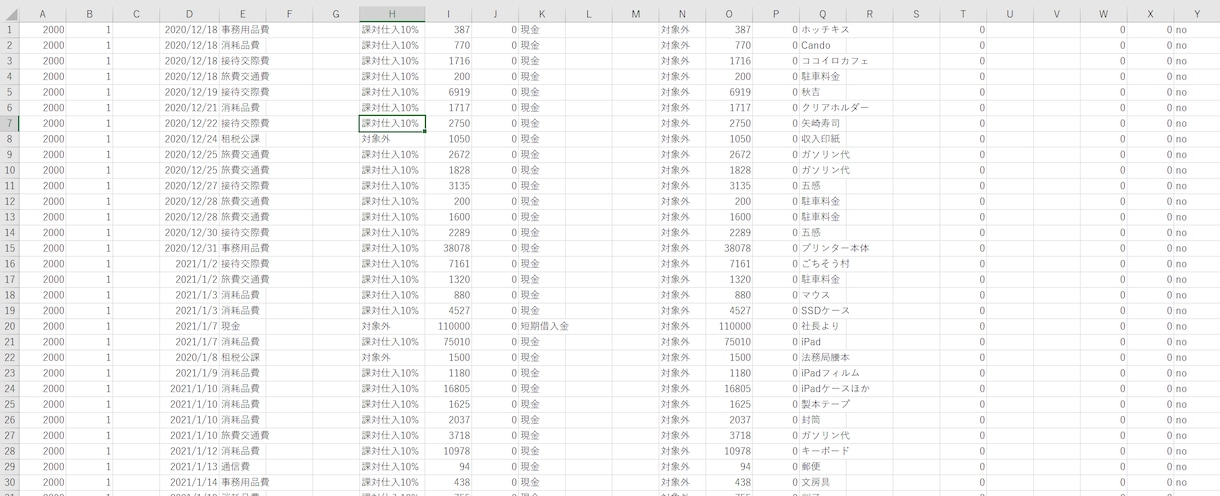The height and width of the screenshot is (496, 1220).
Task: Click date cell 2020/12/31
Action: coord(189,248)
